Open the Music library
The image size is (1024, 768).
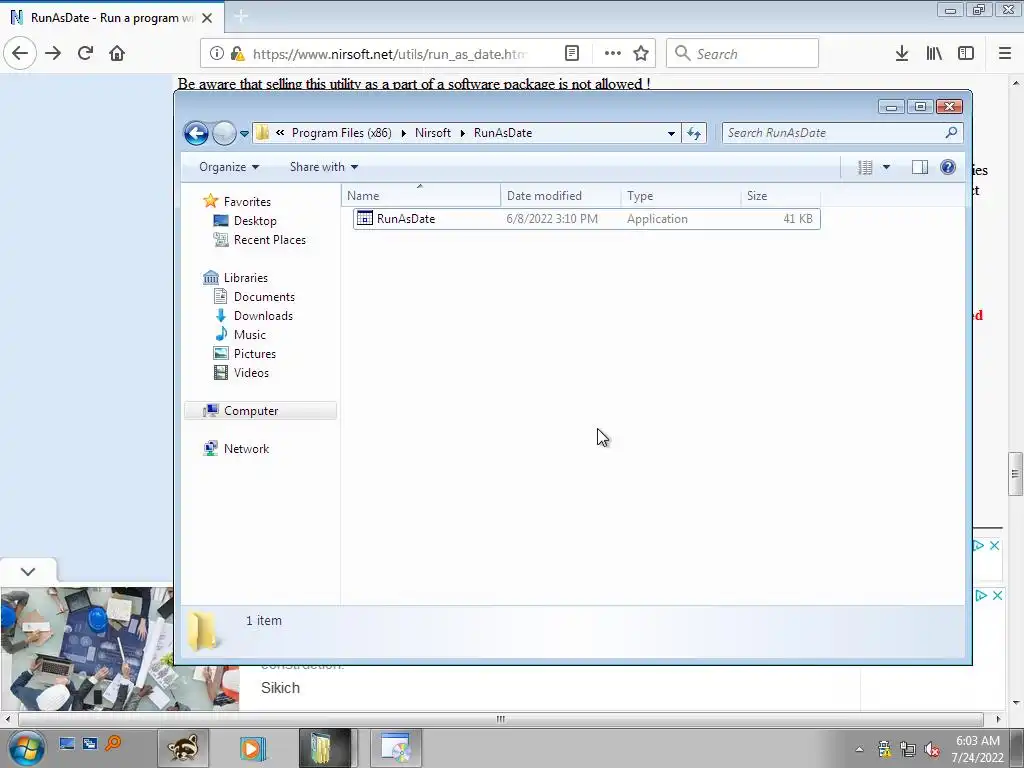(249, 334)
